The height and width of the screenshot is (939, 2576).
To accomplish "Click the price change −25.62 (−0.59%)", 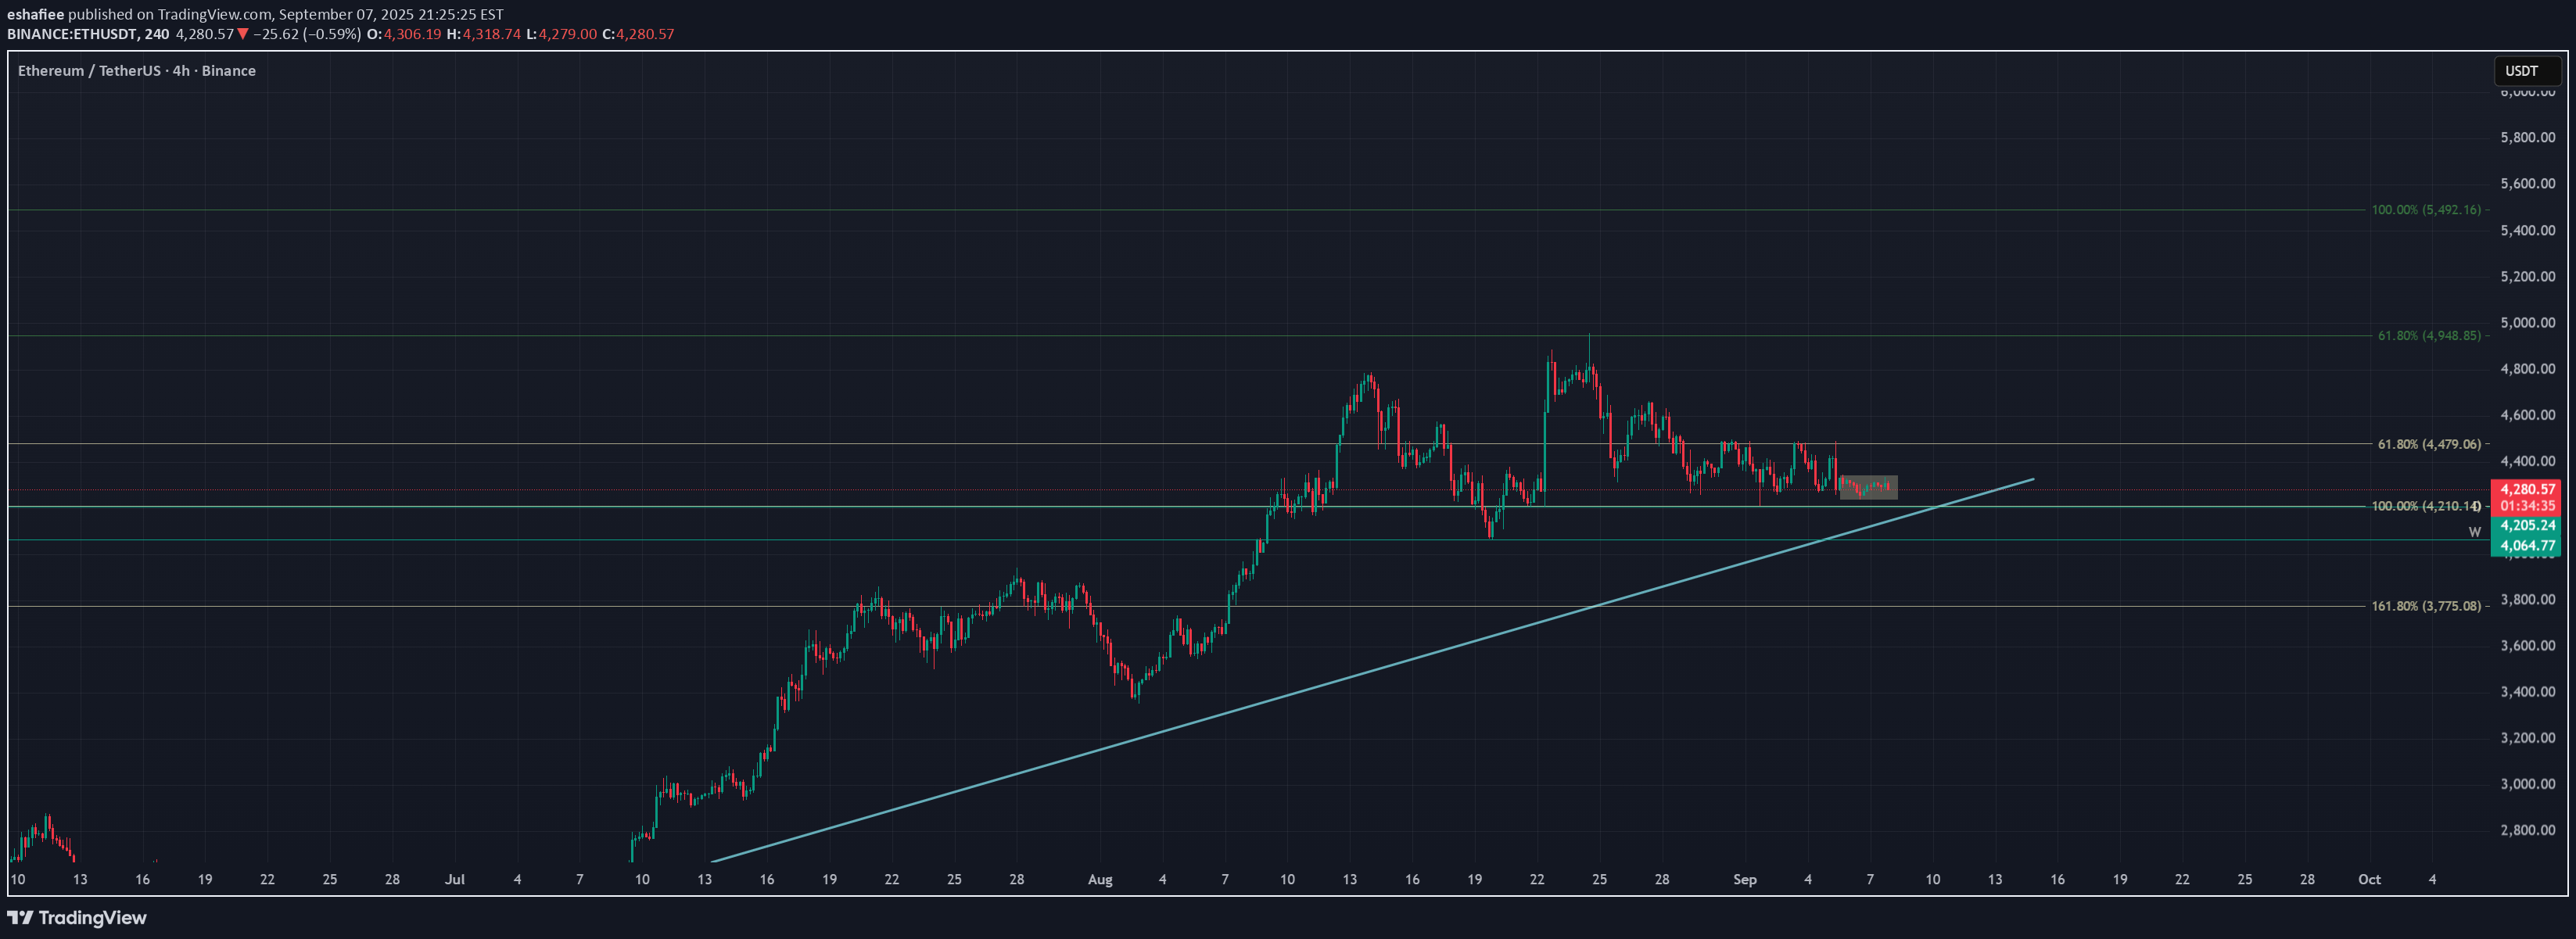I will point(307,34).
